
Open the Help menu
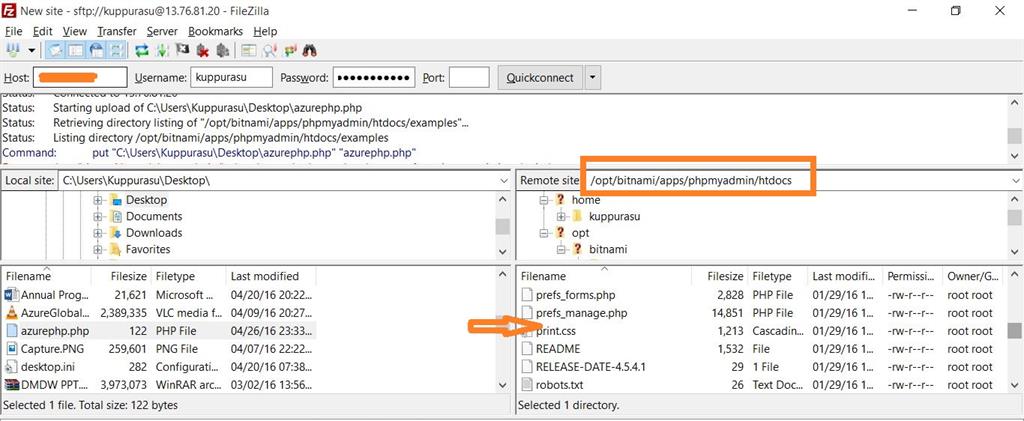tap(265, 31)
